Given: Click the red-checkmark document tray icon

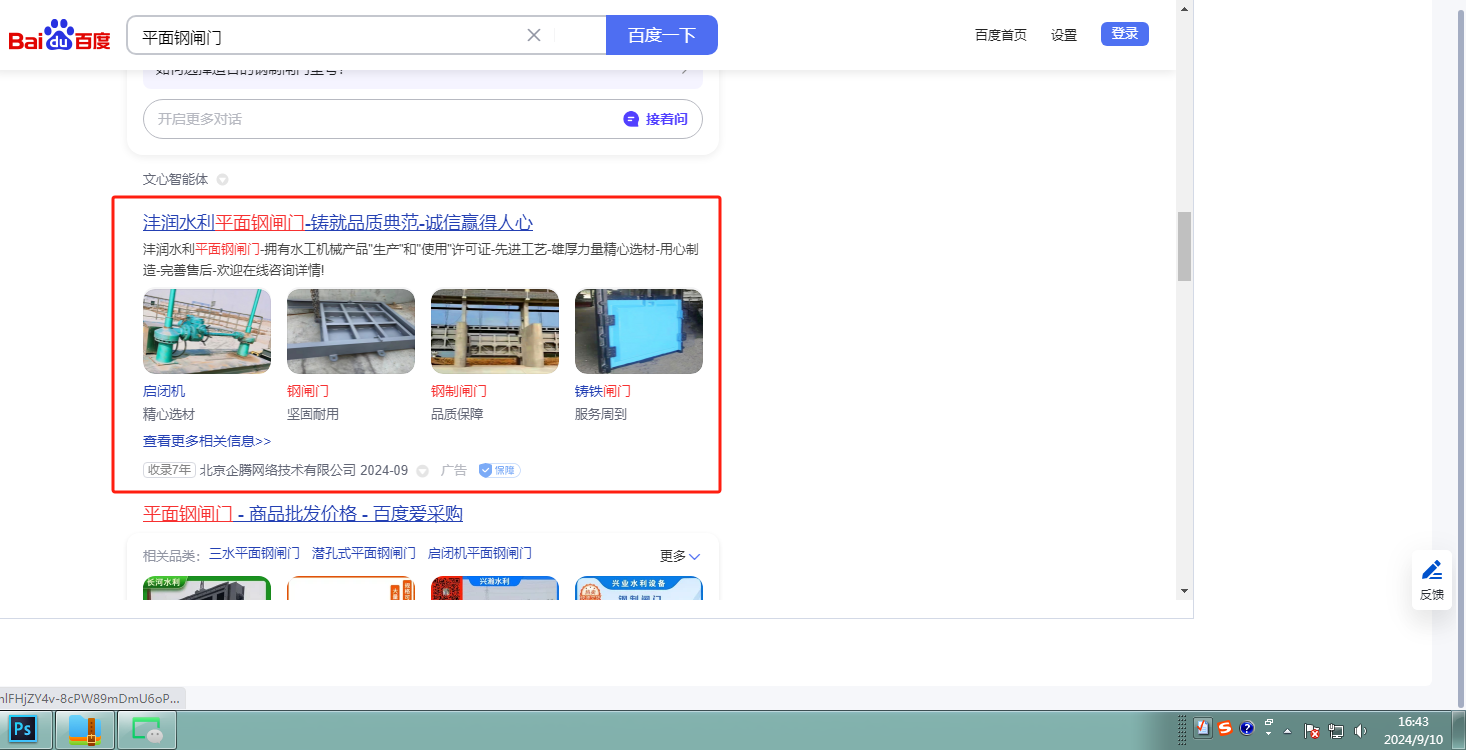Looking at the screenshot, I should tap(1204, 728).
